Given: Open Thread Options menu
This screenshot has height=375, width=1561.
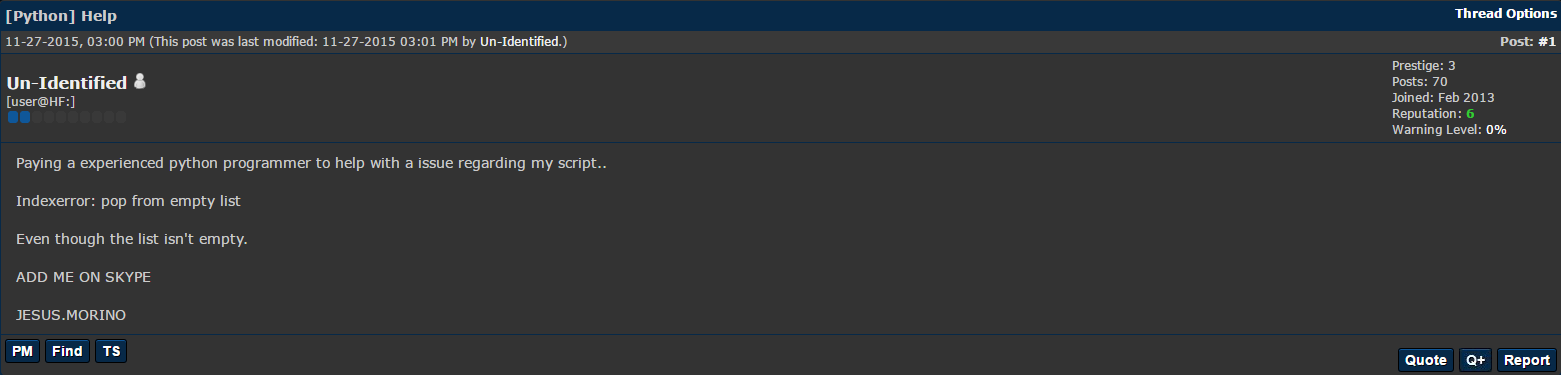Looking at the screenshot, I should click(x=1506, y=14).
